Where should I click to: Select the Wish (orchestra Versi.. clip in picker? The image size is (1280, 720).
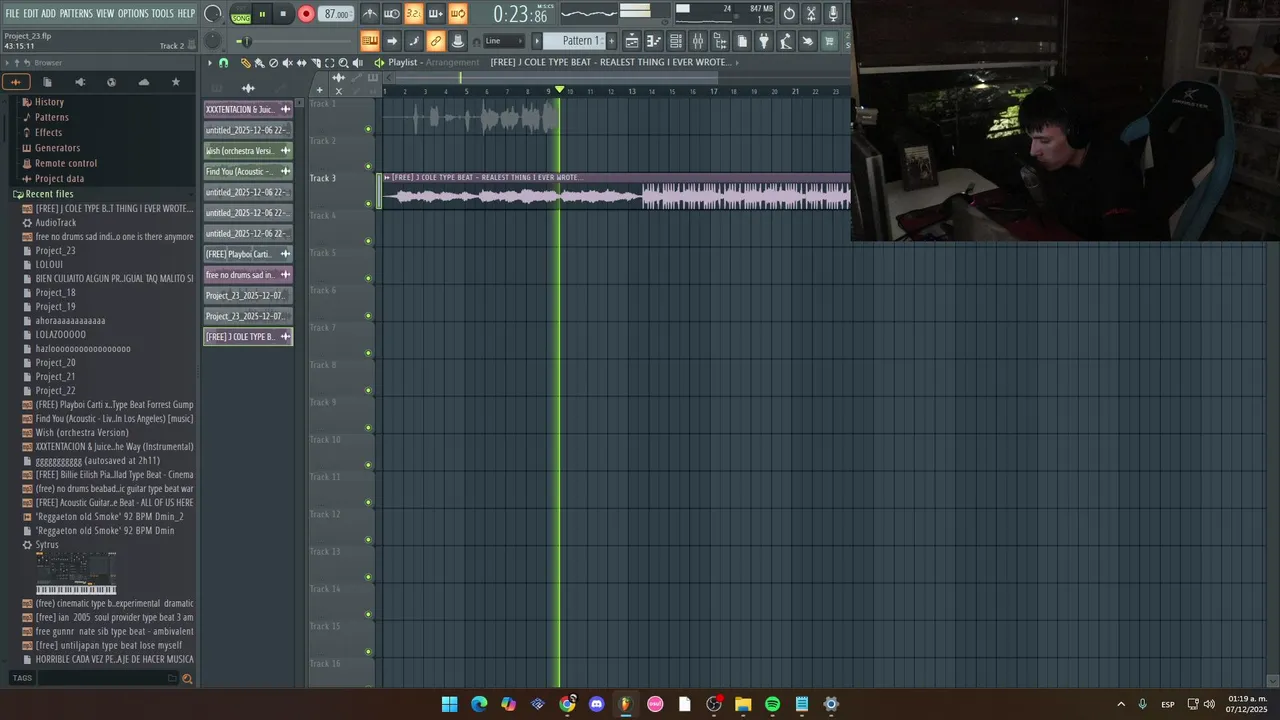(x=248, y=151)
